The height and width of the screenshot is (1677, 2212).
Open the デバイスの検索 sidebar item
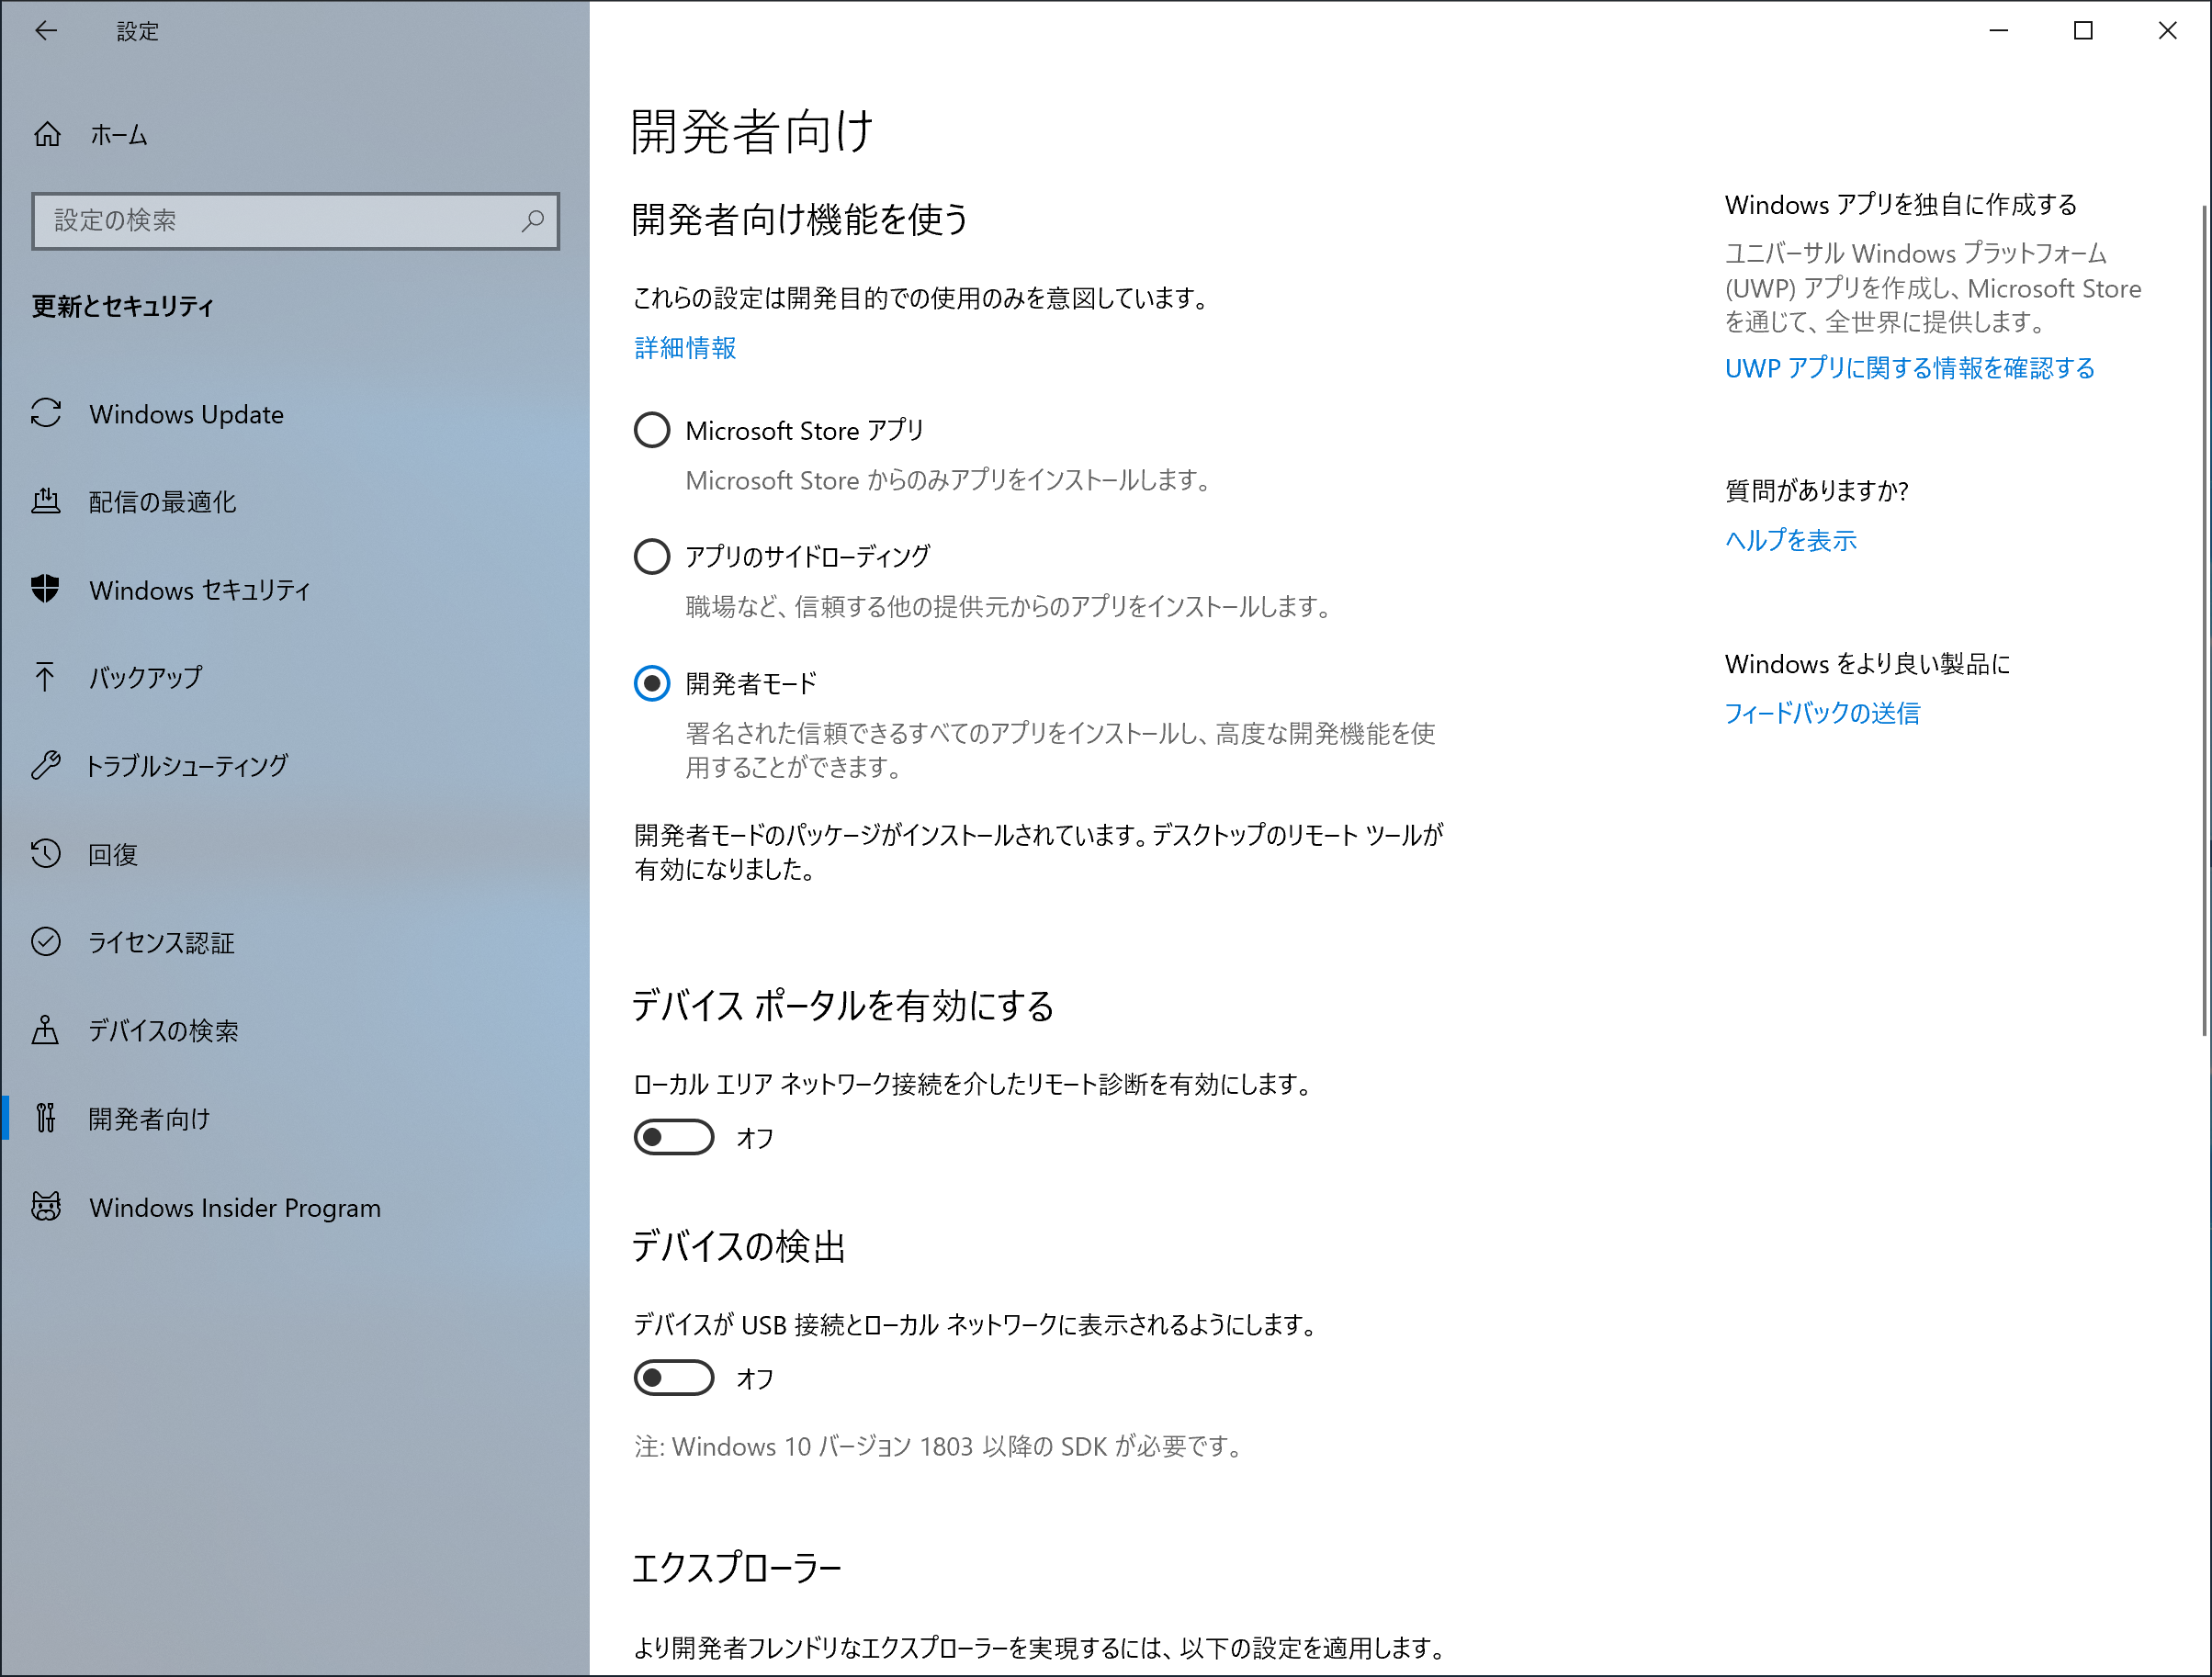[162, 1030]
